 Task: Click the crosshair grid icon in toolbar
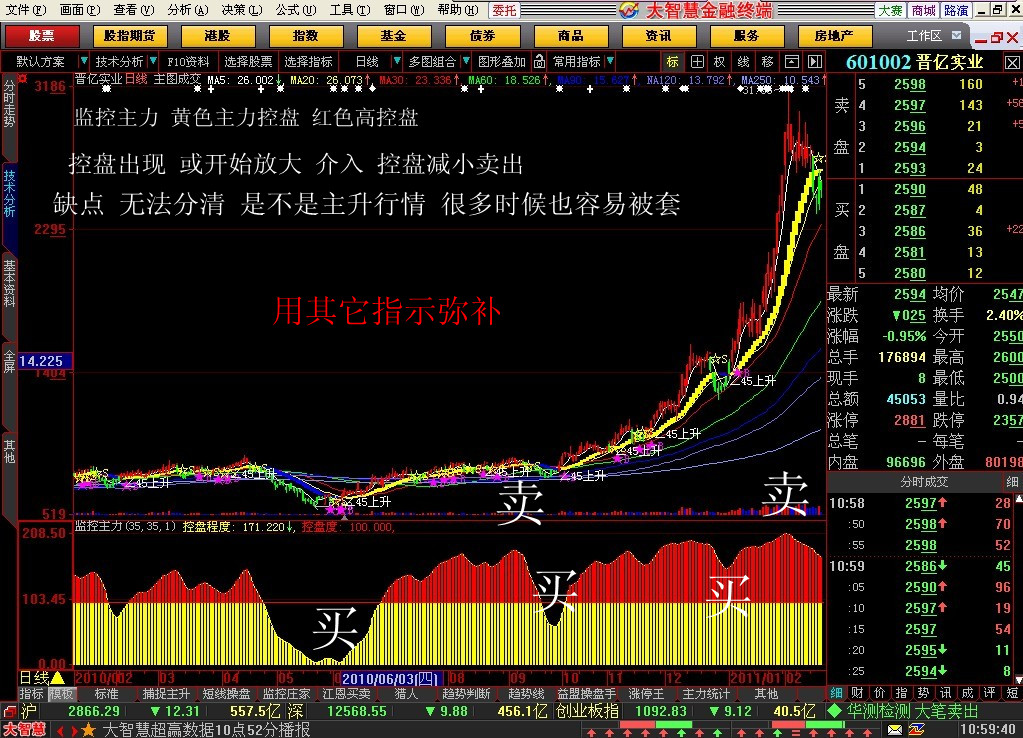[x=697, y=62]
